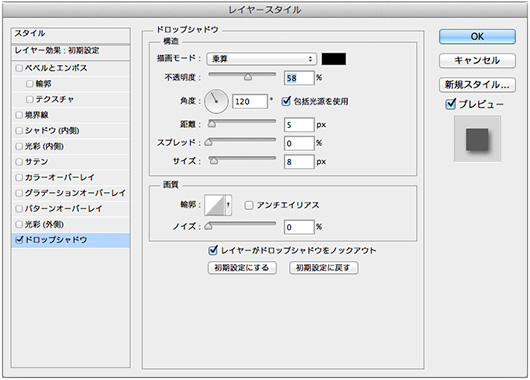The height and width of the screenshot is (380, 530).
Task: Click the キャンセル button
Action: pyautogui.click(x=477, y=61)
